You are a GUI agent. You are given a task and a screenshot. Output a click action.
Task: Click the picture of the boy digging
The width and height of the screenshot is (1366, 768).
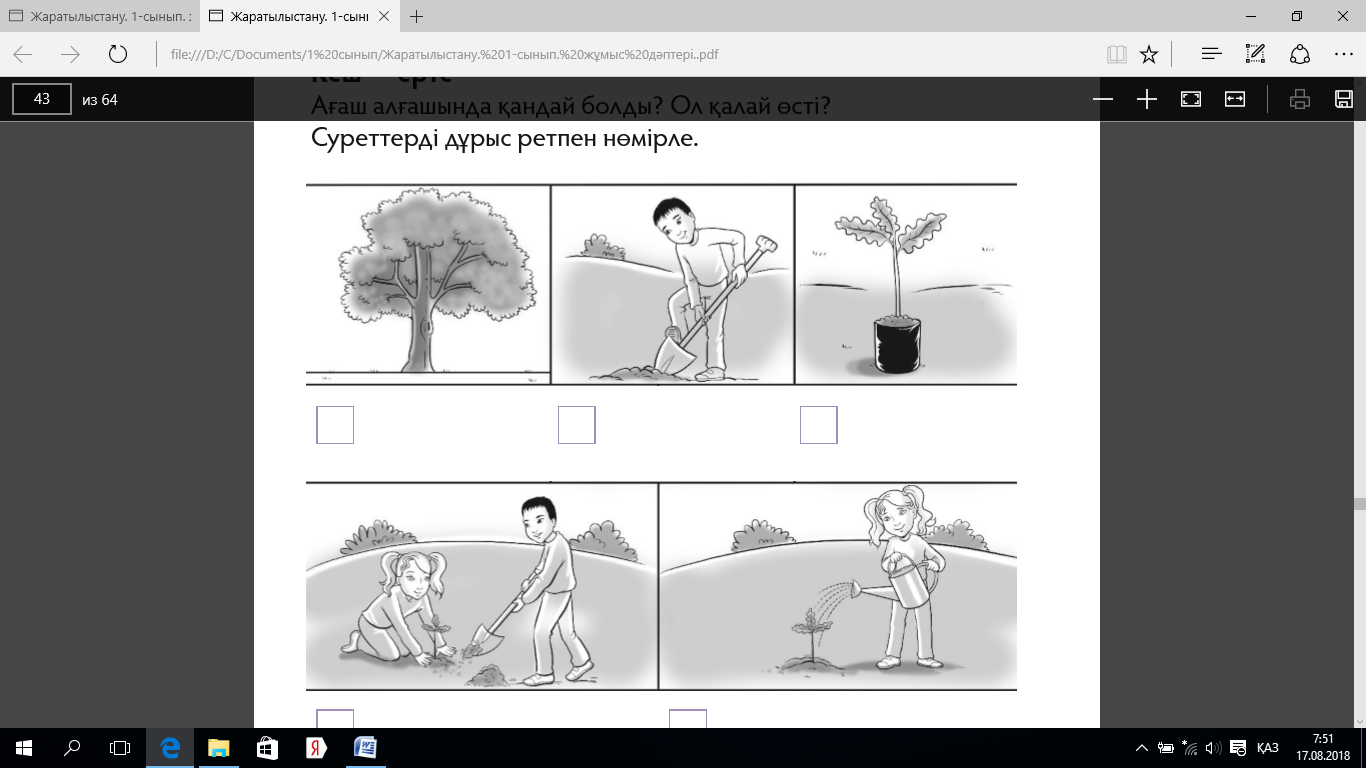(x=672, y=284)
